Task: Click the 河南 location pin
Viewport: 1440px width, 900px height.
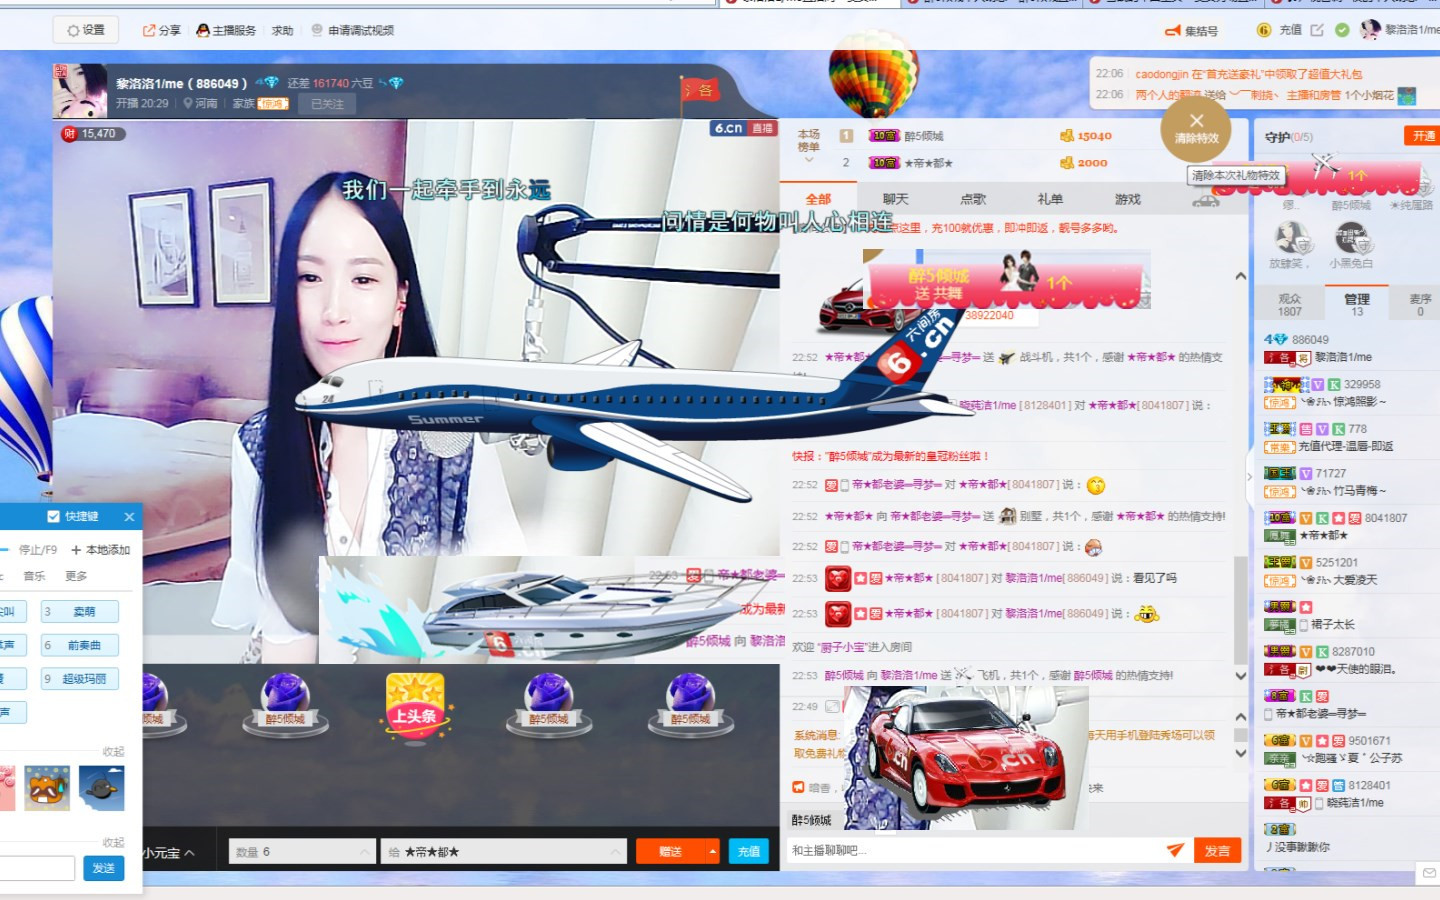Action: (188, 103)
